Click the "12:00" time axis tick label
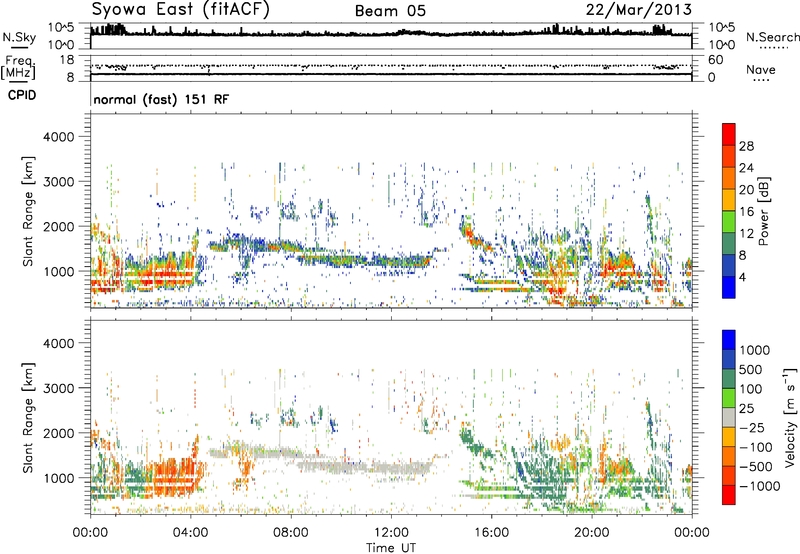Screen dimensions: 800x554 click(x=391, y=533)
